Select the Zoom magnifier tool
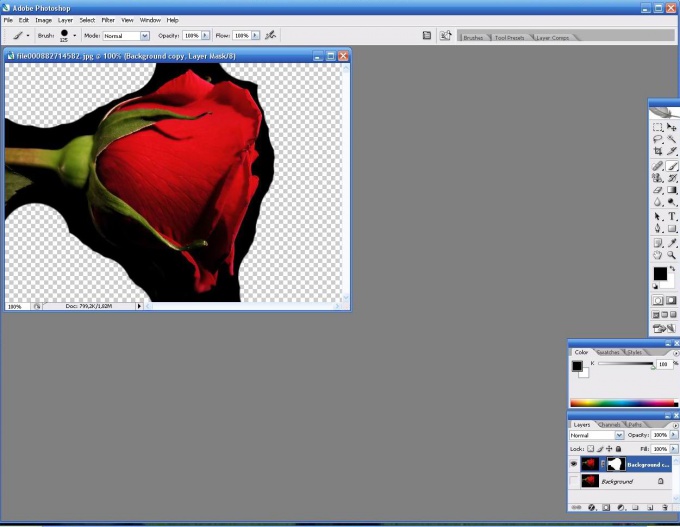The image size is (680, 527). click(x=672, y=255)
